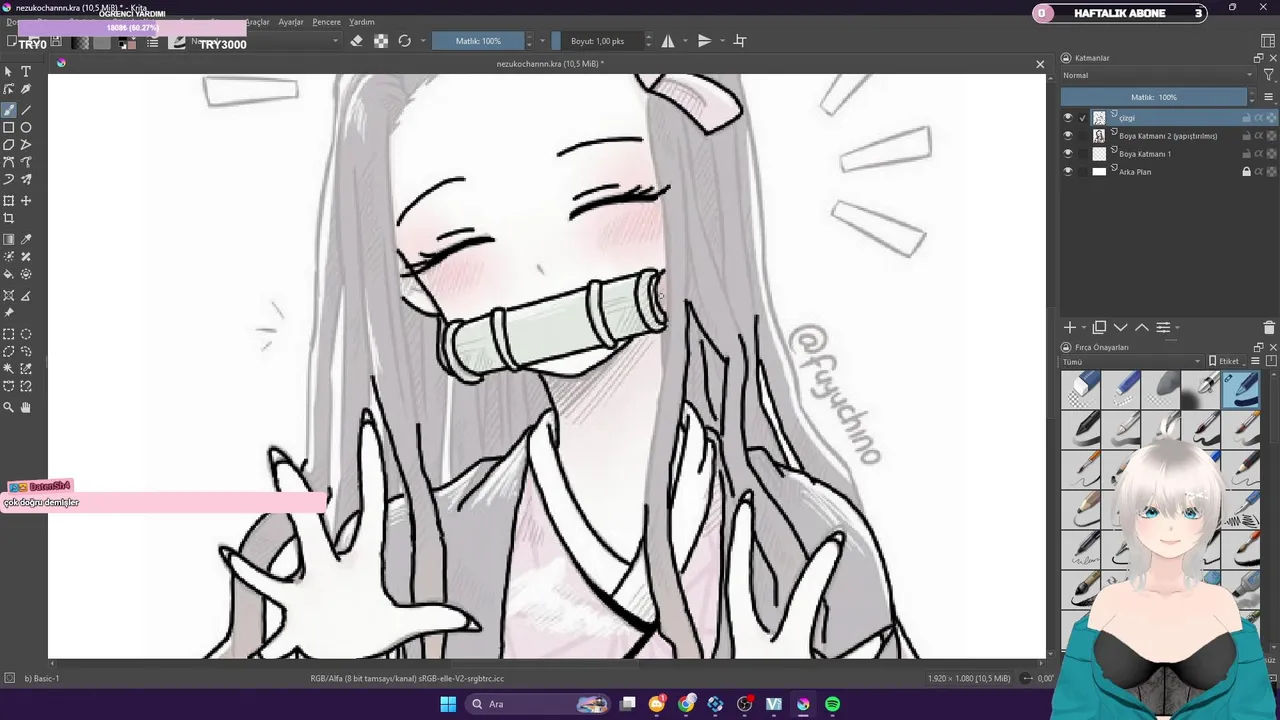Image resolution: width=1280 pixels, height=720 pixels.
Task: Select the Contiguous Selection wand tool
Action: click(x=9, y=369)
